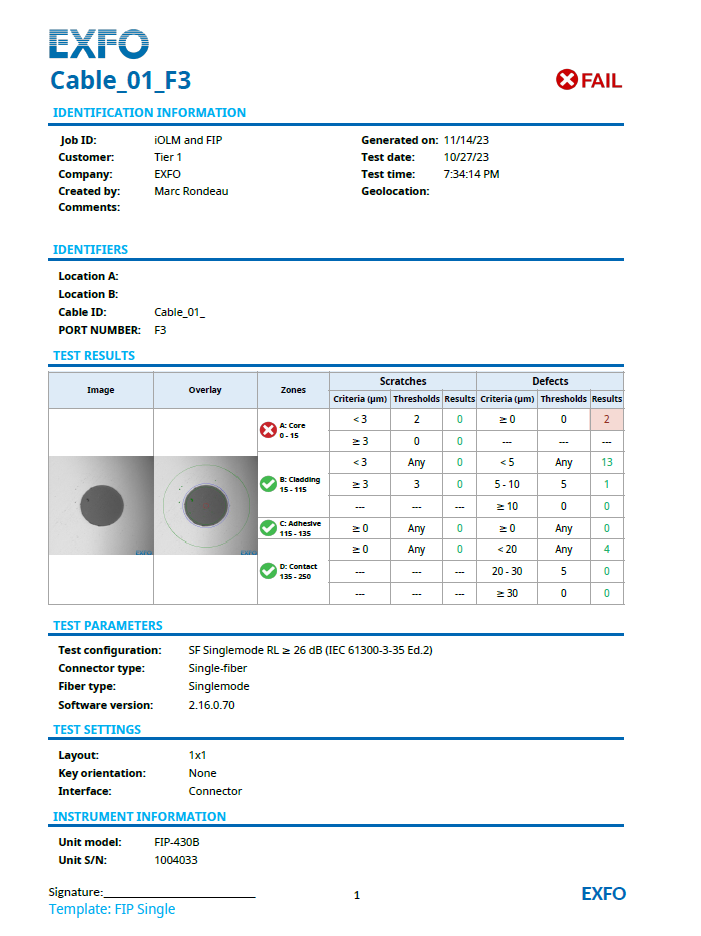Click the Zones column header
Viewport: 701px width, 936px height.
pos(293,390)
